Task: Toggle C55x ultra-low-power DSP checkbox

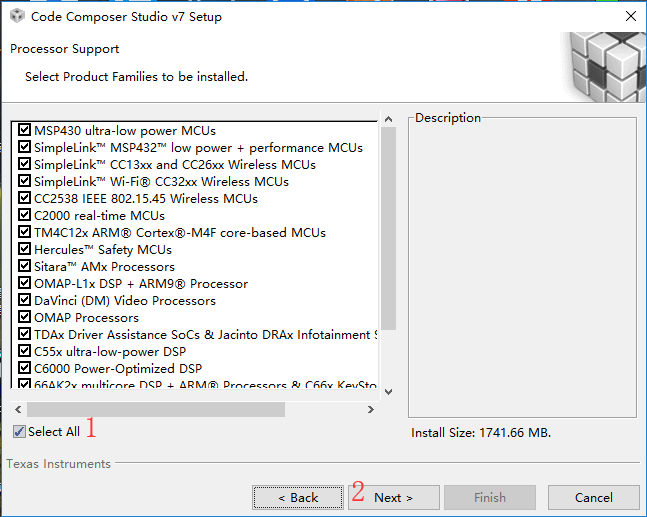Action: tap(24, 350)
